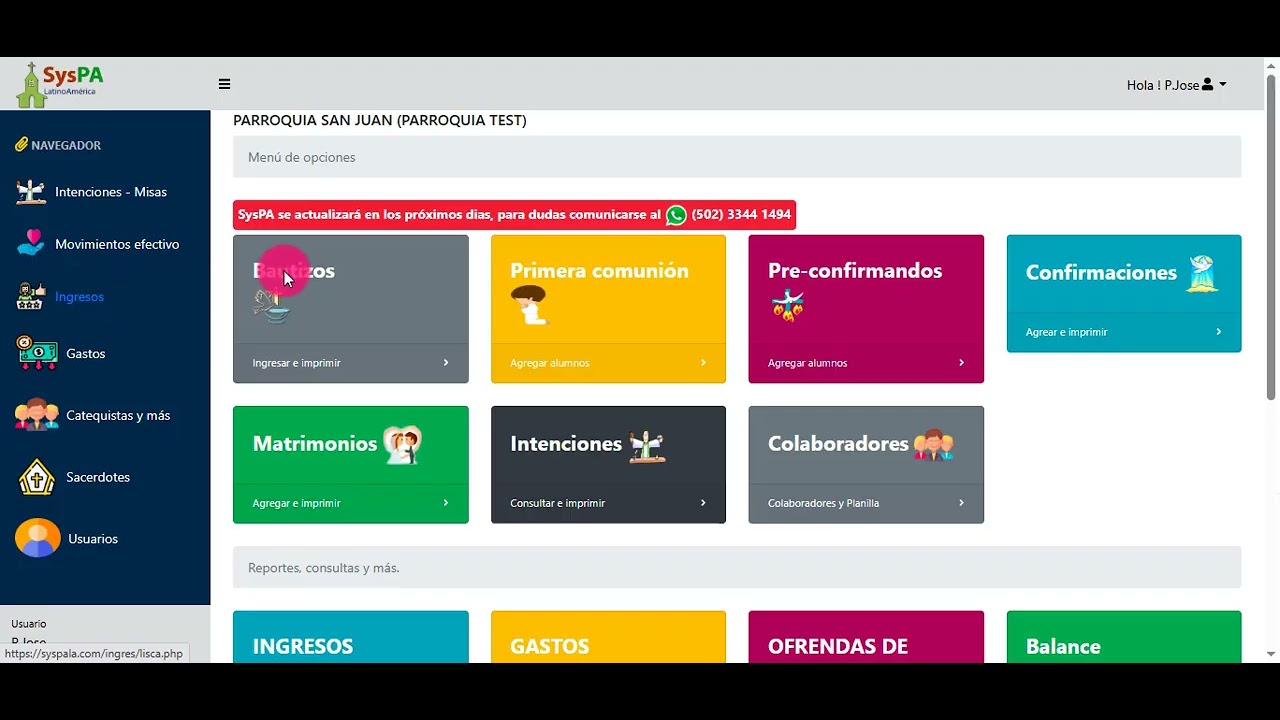Click the paperclip icon next to NAVEGADOR
The image size is (1280, 720).
coord(21,144)
